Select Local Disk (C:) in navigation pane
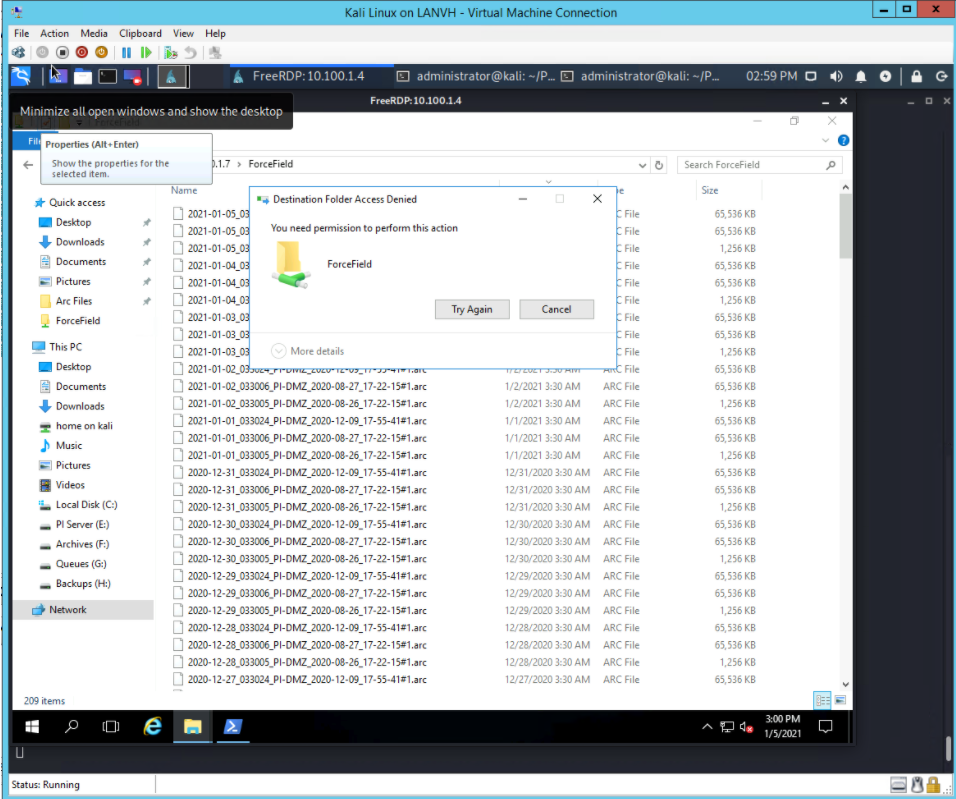This screenshot has height=799, width=956. pyautogui.click(x=87, y=504)
